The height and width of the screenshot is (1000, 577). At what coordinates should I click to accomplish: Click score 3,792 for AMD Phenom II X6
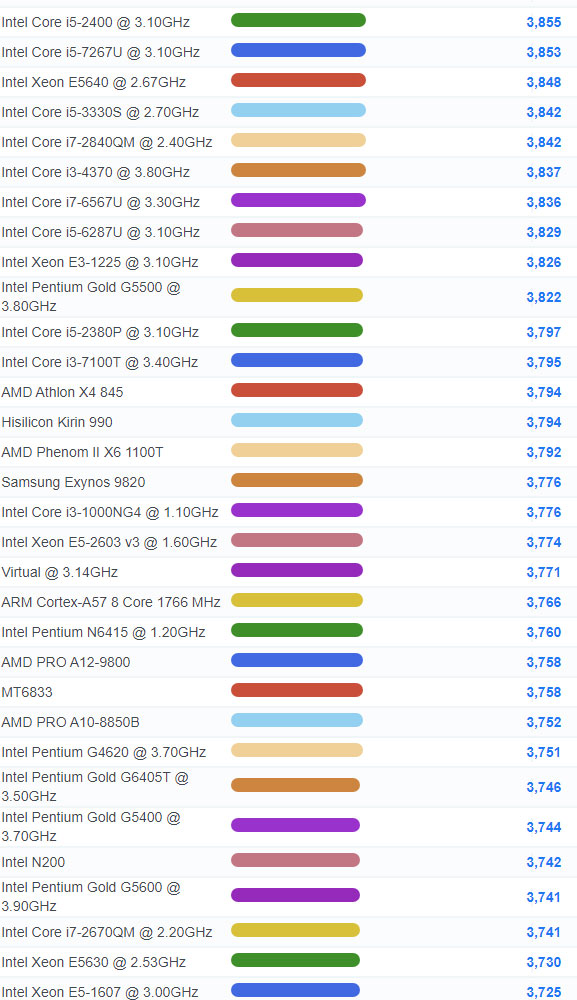click(x=544, y=452)
